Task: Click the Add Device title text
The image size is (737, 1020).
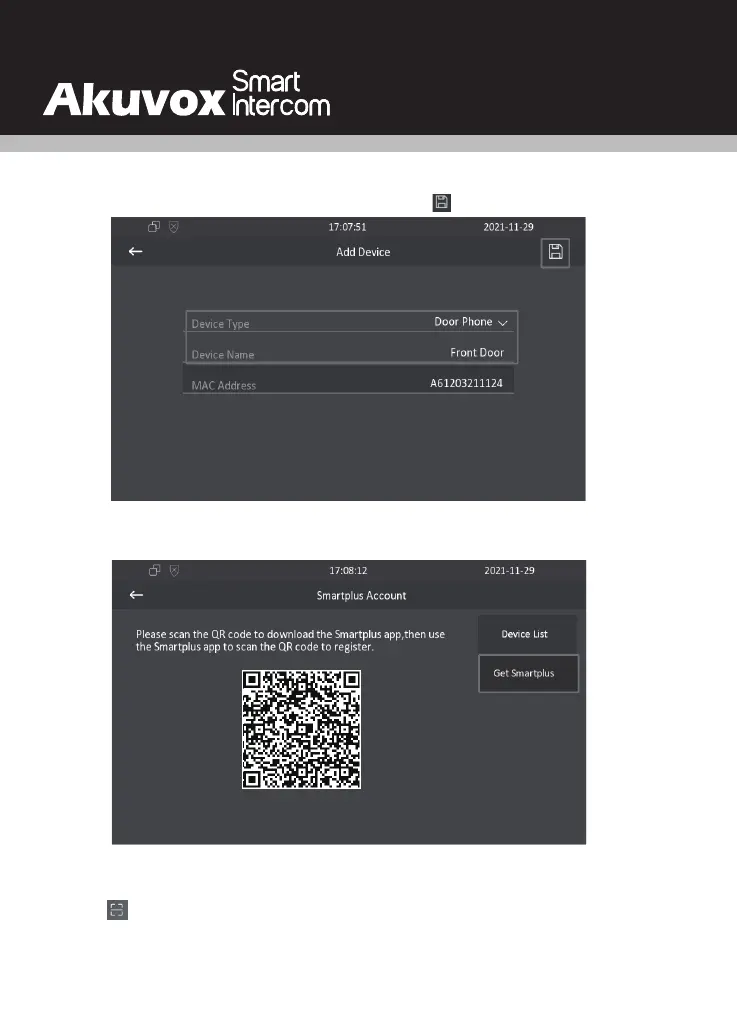Action: coord(363,252)
